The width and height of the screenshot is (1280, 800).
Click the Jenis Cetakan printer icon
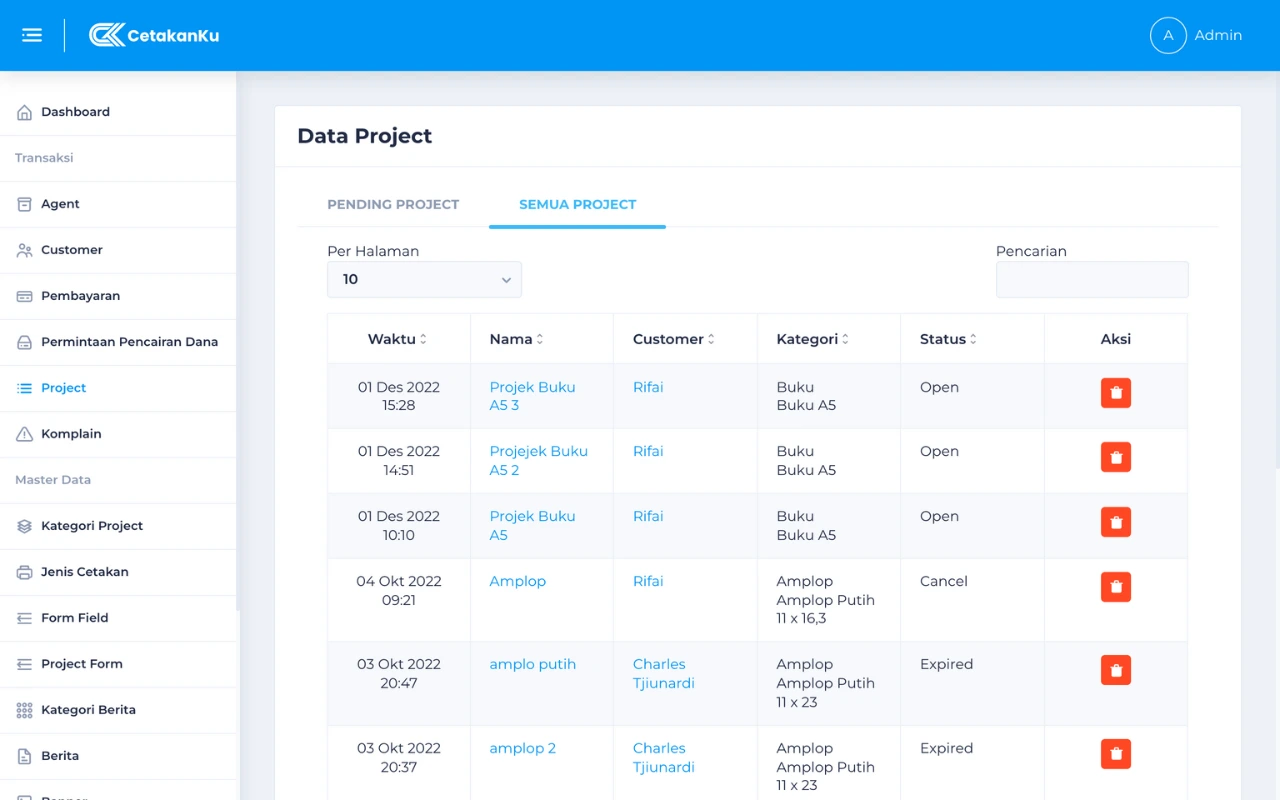[x=25, y=572]
